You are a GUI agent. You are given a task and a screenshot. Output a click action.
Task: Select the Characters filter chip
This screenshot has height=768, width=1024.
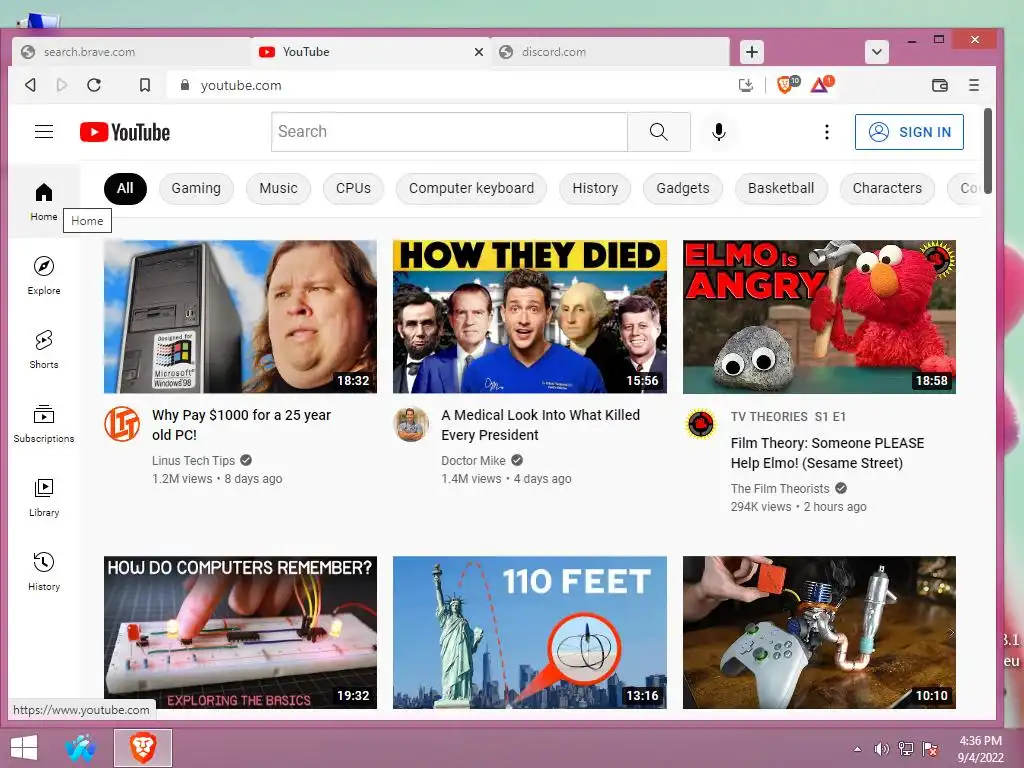pos(887,189)
